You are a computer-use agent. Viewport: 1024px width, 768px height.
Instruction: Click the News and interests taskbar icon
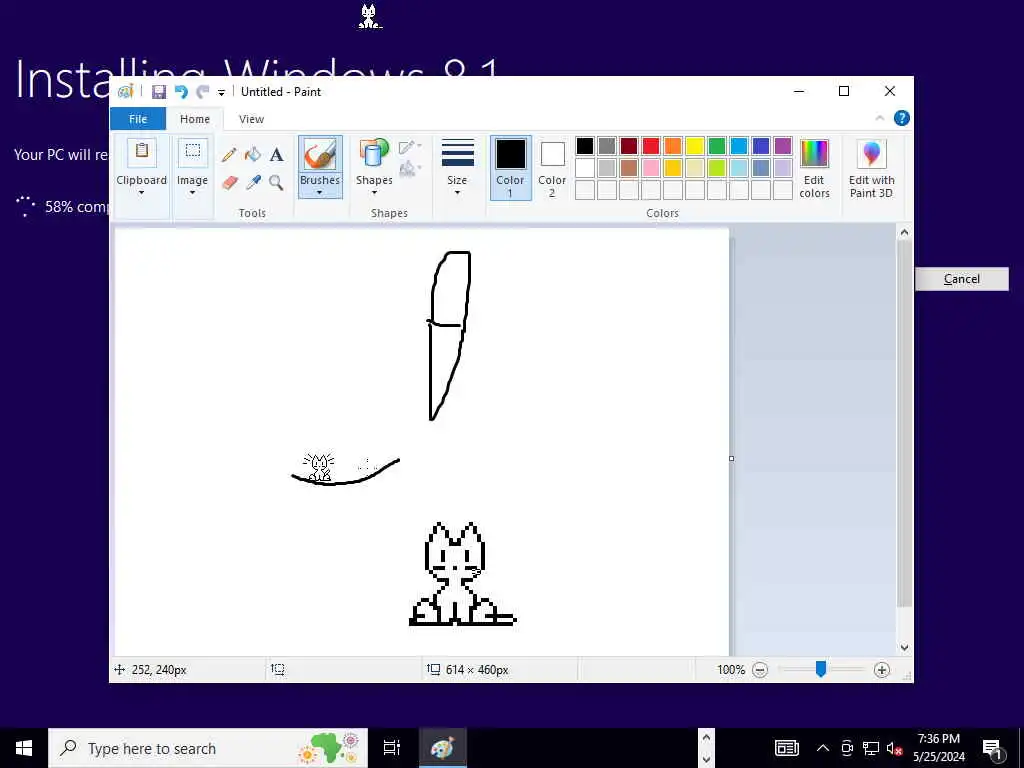click(x=787, y=748)
